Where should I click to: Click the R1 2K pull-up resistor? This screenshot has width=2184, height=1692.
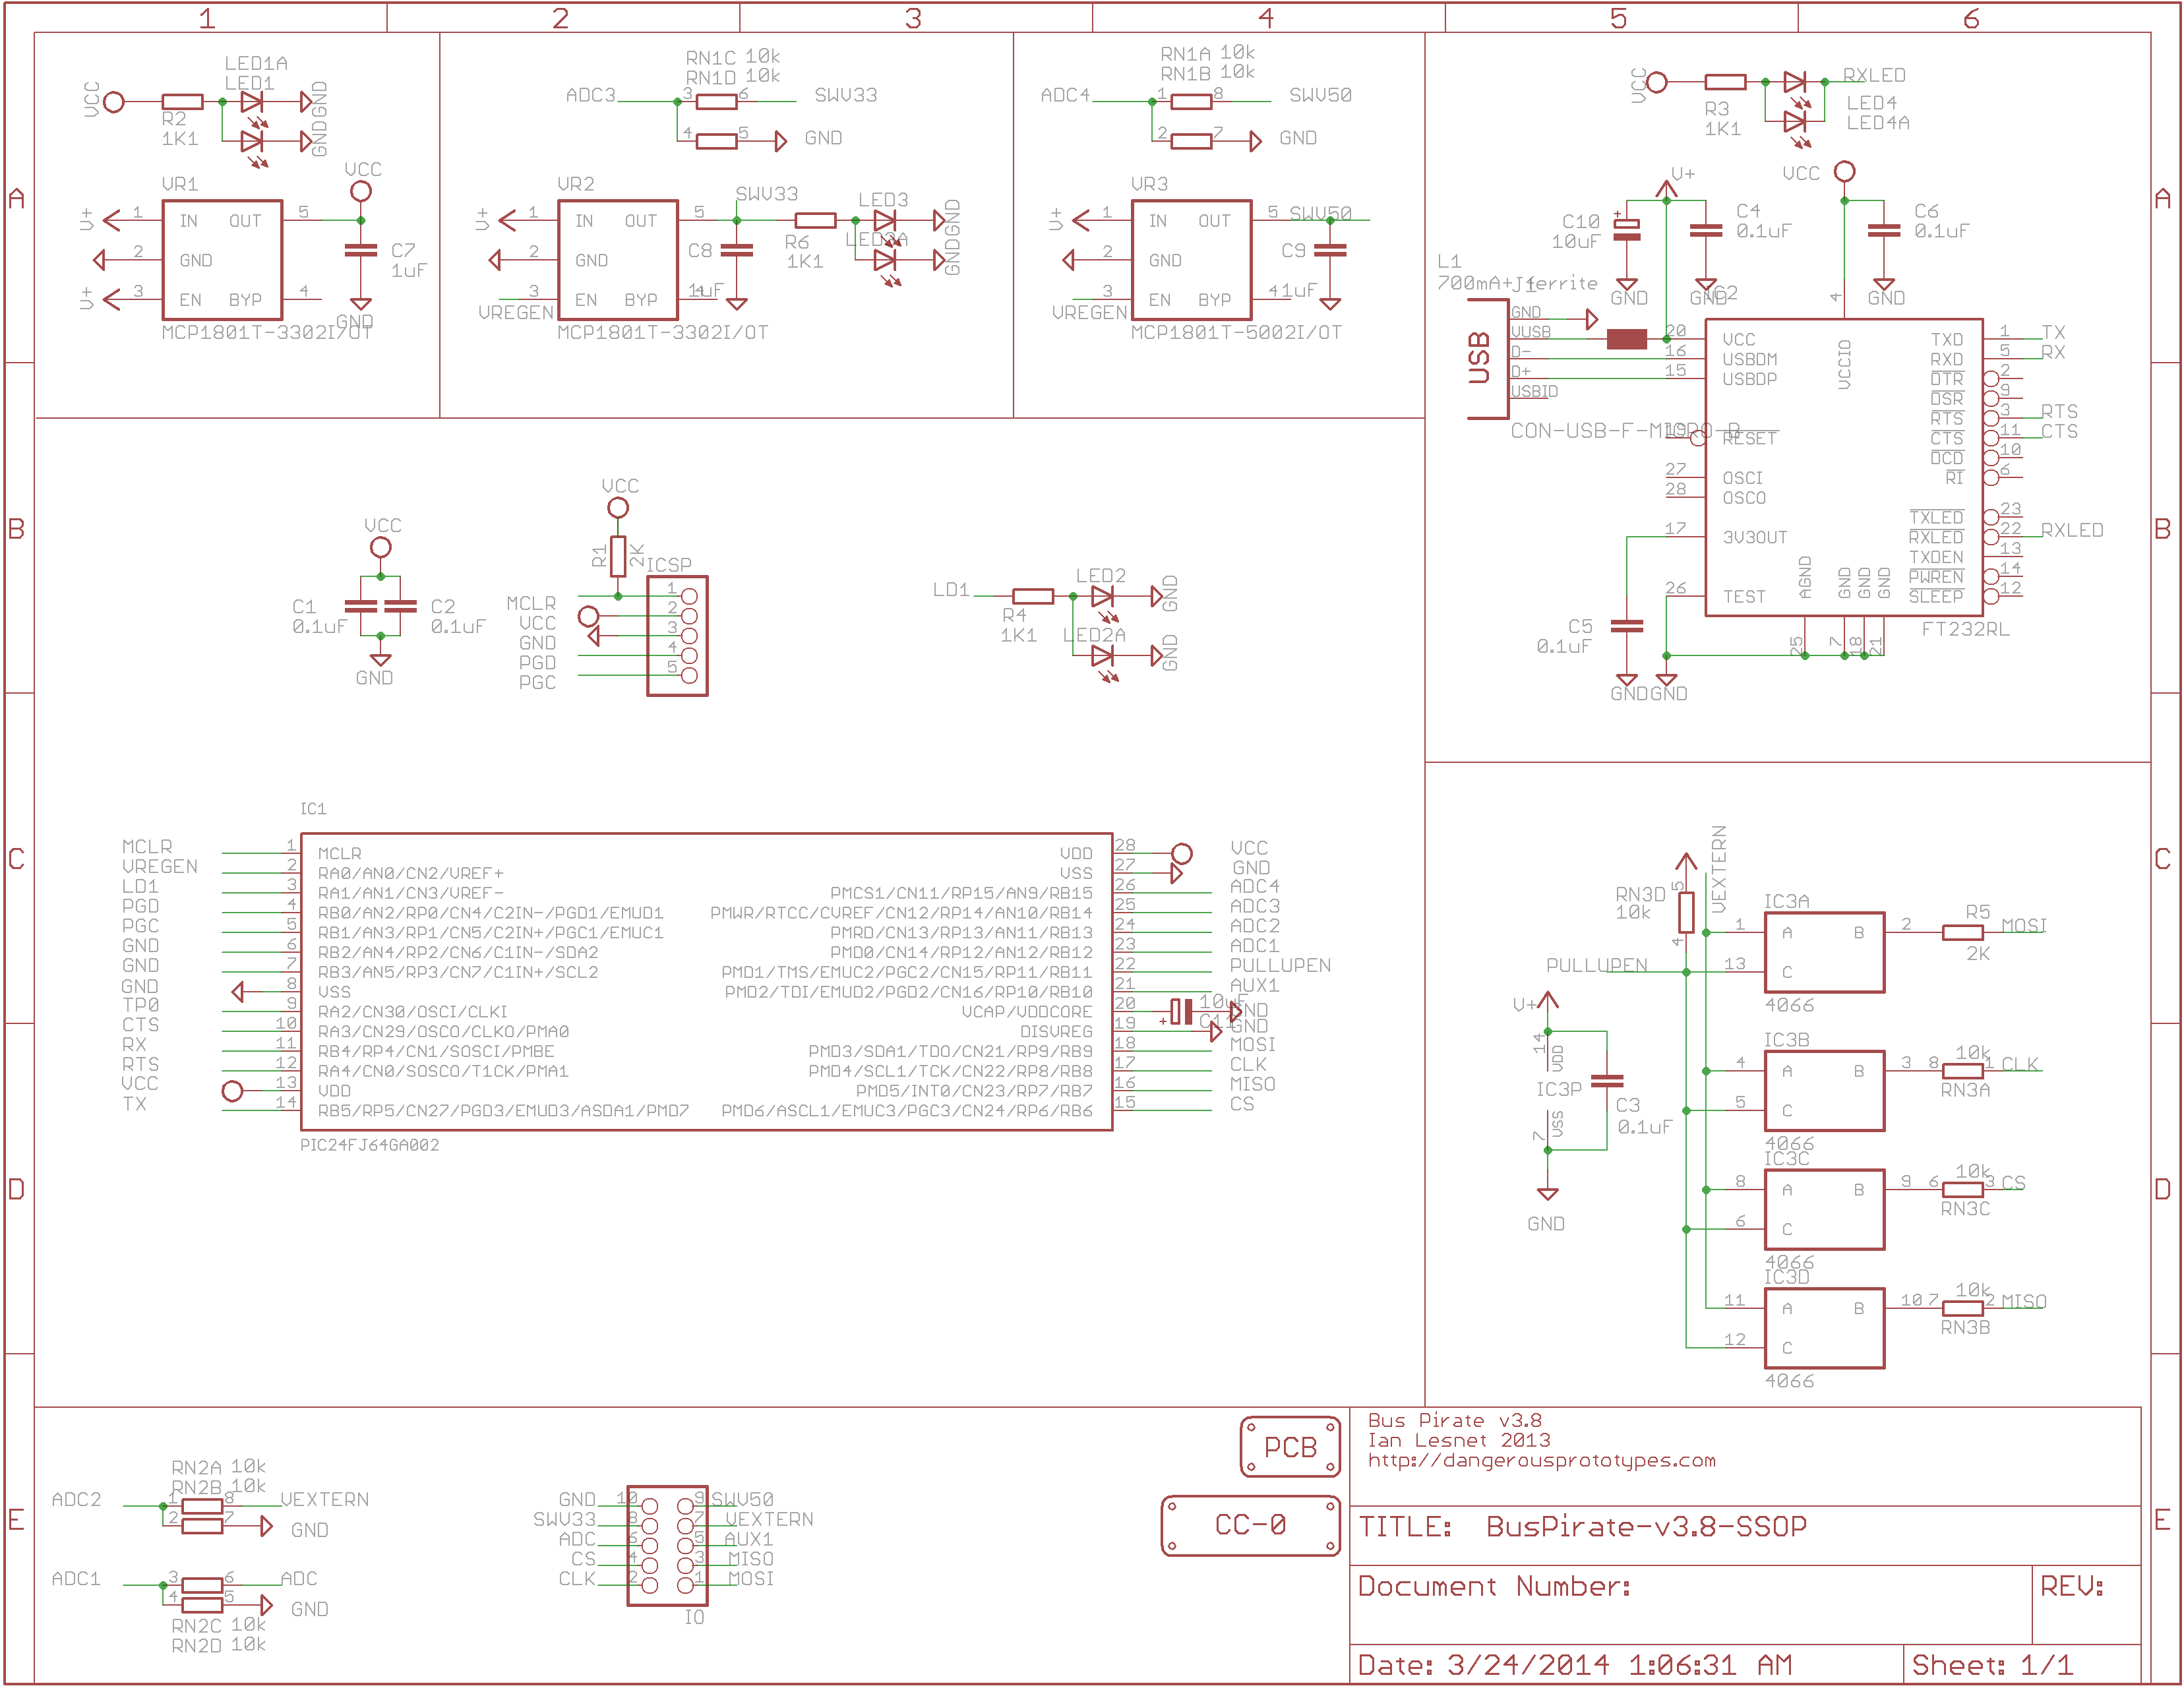pos(618,556)
